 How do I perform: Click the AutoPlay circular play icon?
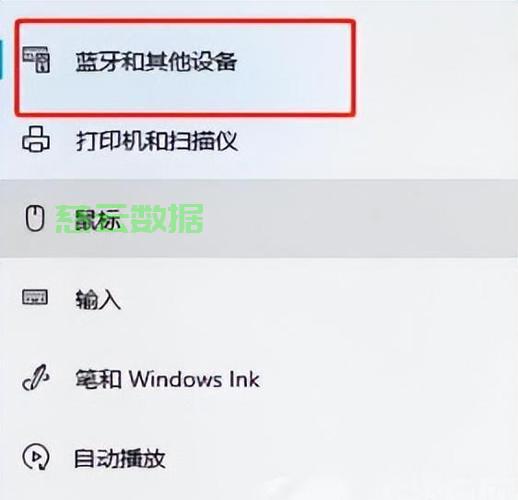pyautogui.click(x=36, y=457)
